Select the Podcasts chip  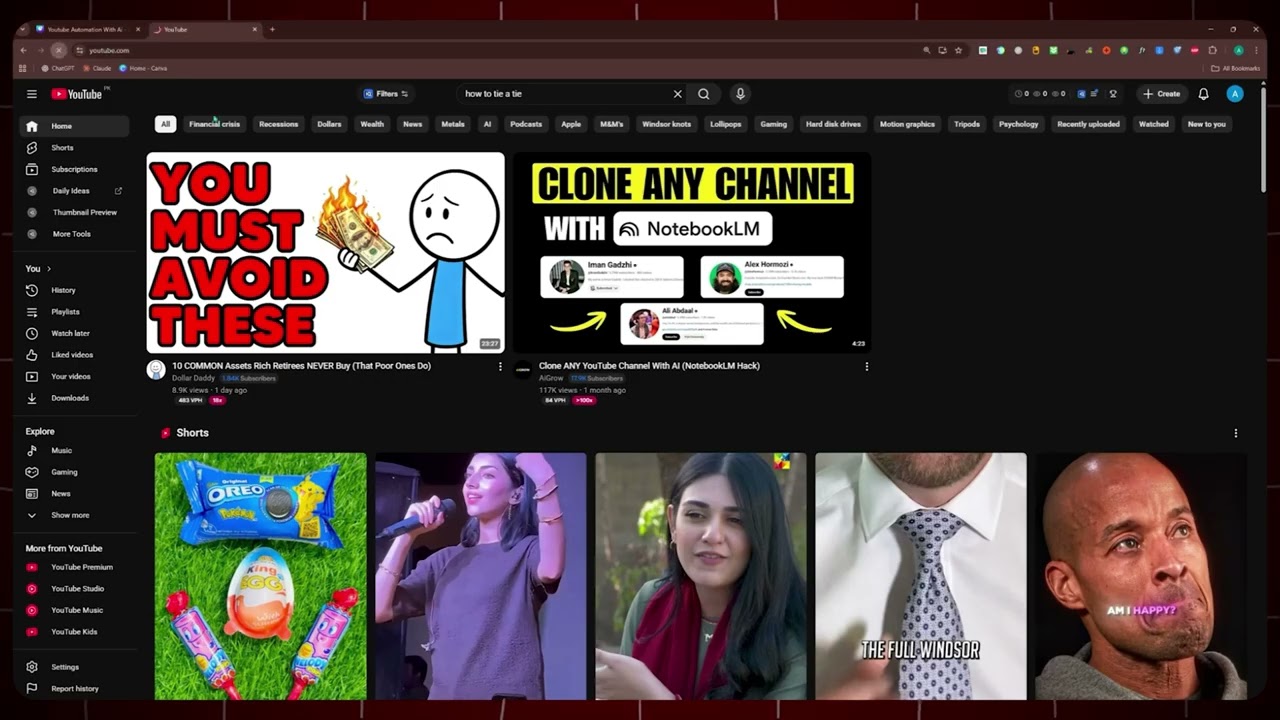click(x=526, y=124)
